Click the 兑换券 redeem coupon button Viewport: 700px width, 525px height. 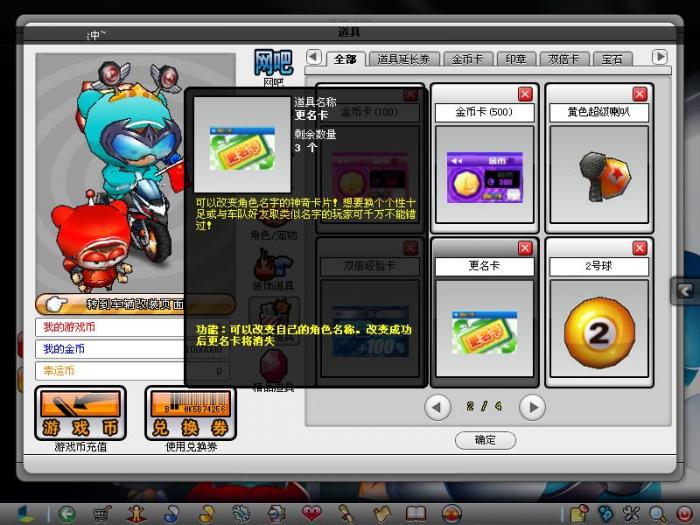tap(191, 413)
